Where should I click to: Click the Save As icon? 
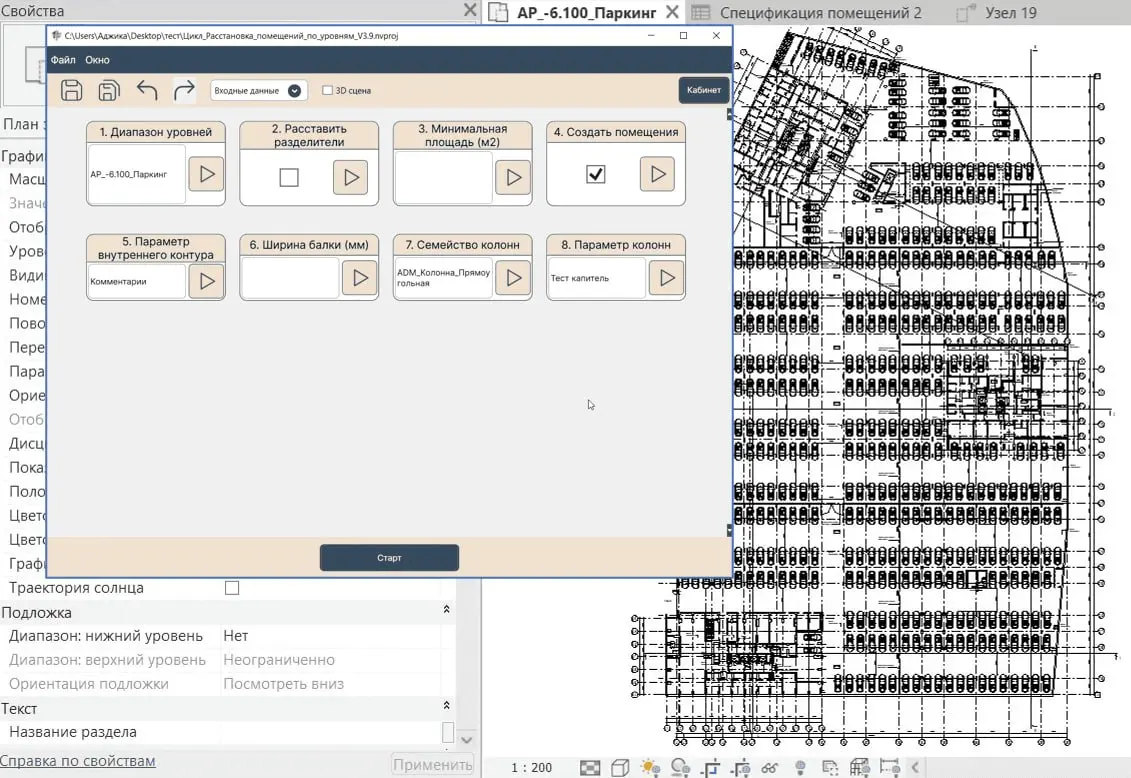(109, 90)
